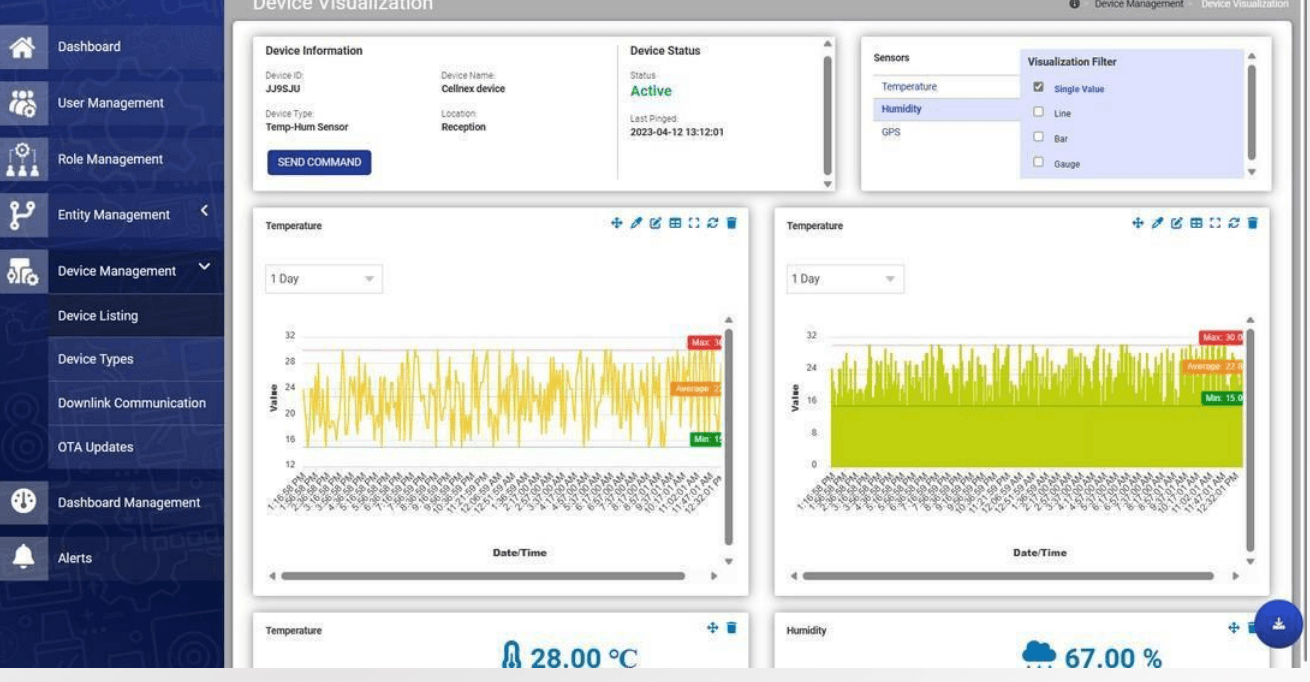This screenshot has height=682, width=1310.
Task: Check the Gauge visualization option
Action: [x=1038, y=163]
